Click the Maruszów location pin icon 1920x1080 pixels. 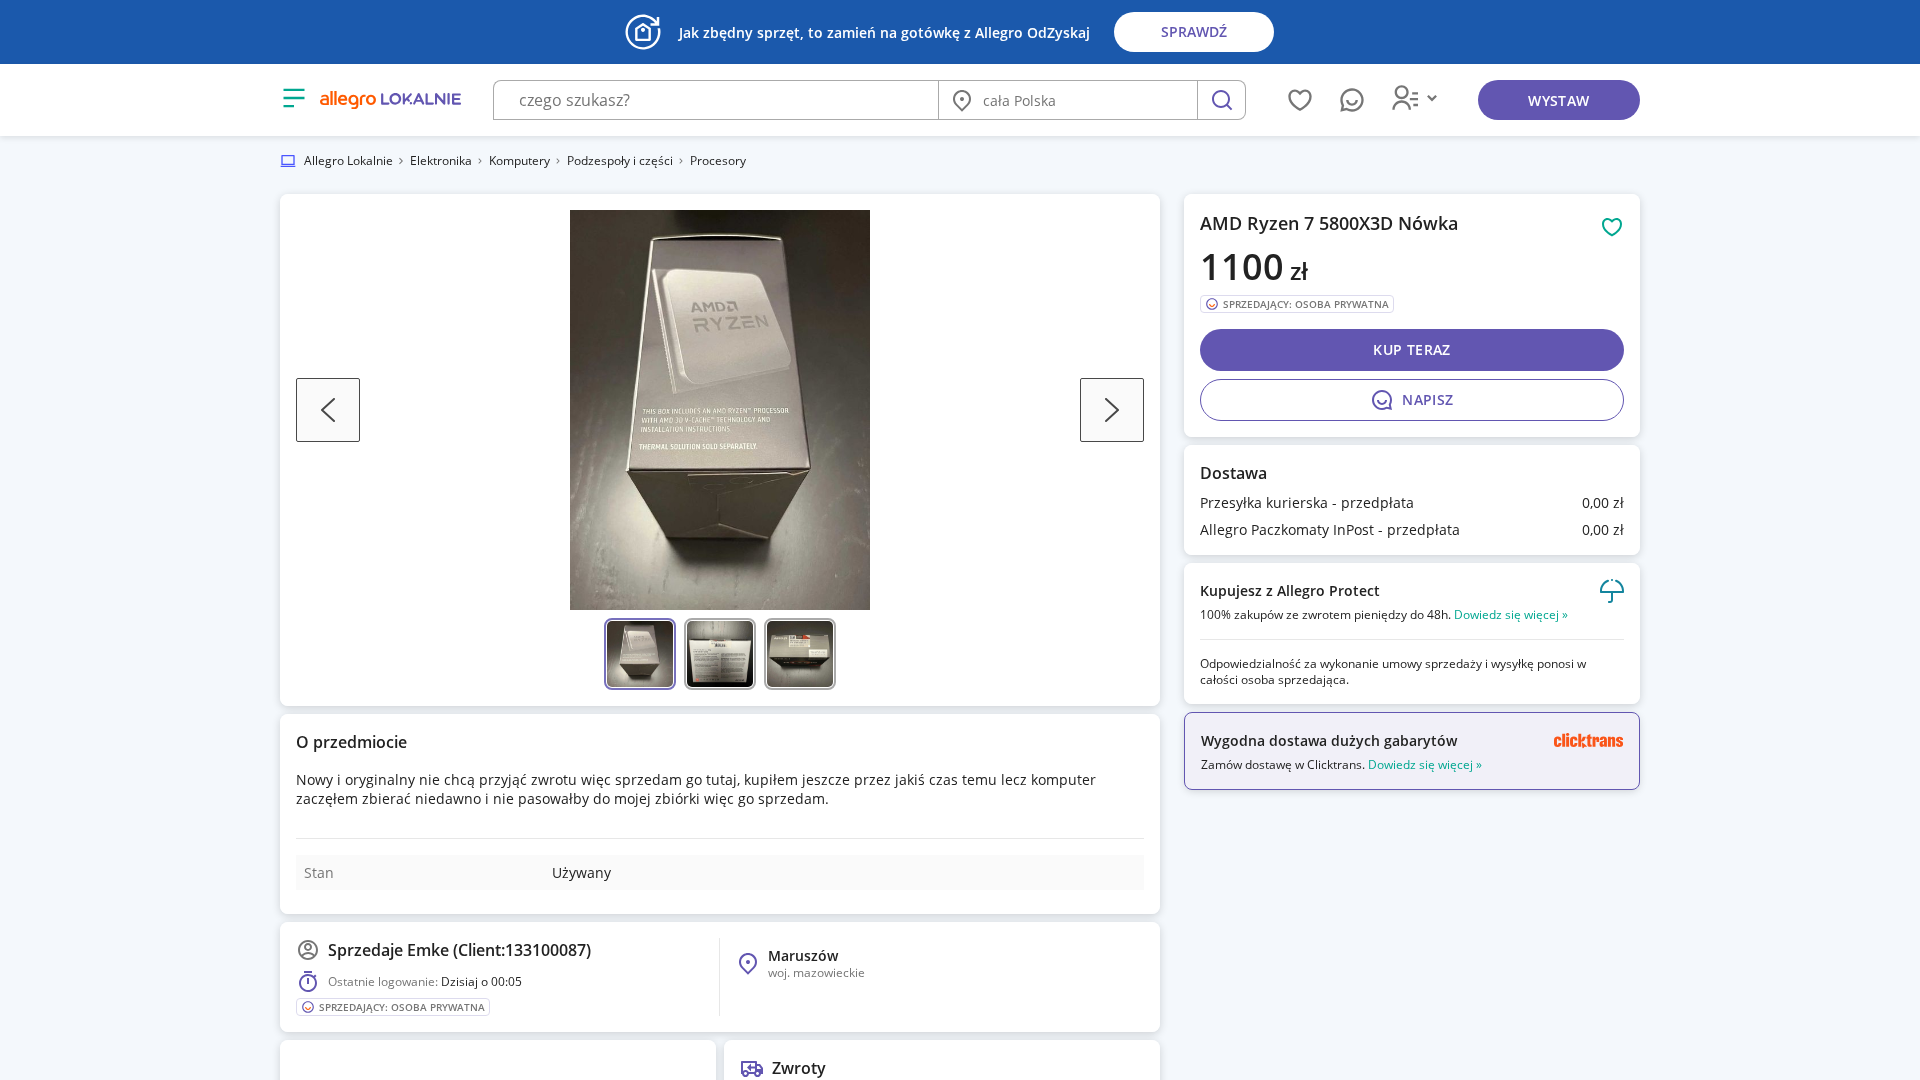(x=748, y=963)
